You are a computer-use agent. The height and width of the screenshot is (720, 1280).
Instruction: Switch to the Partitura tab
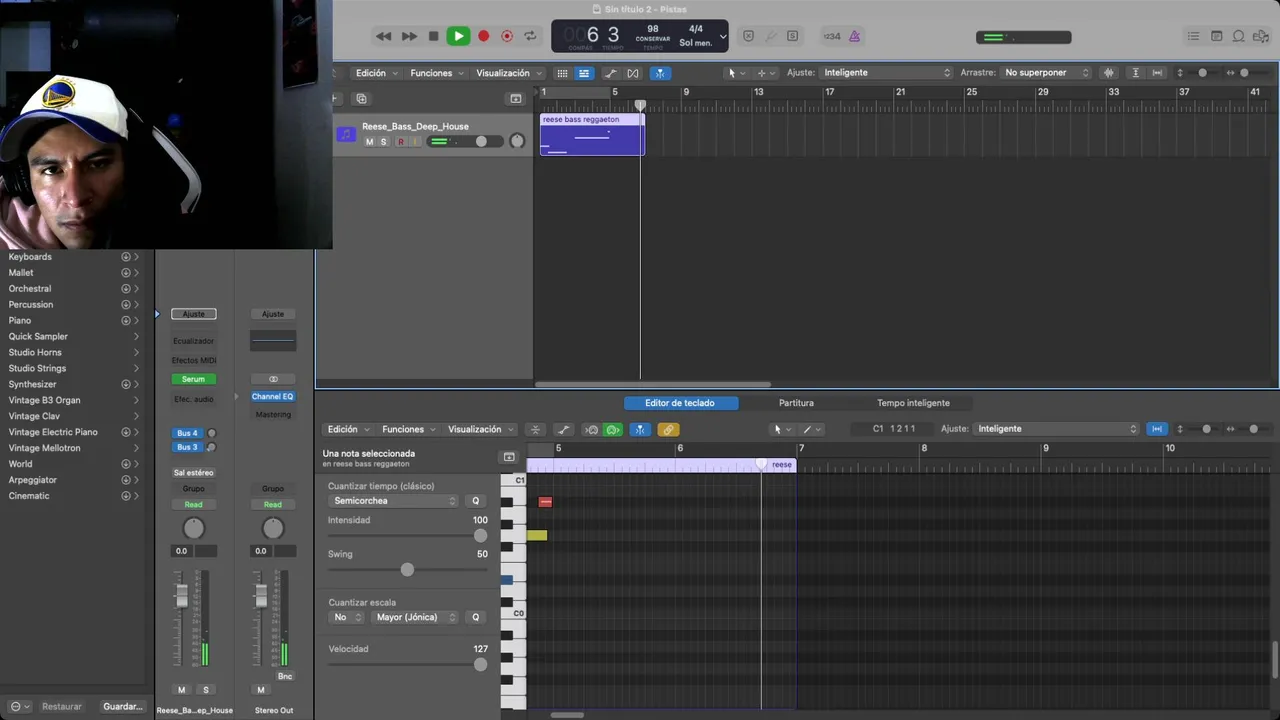(x=796, y=403)
